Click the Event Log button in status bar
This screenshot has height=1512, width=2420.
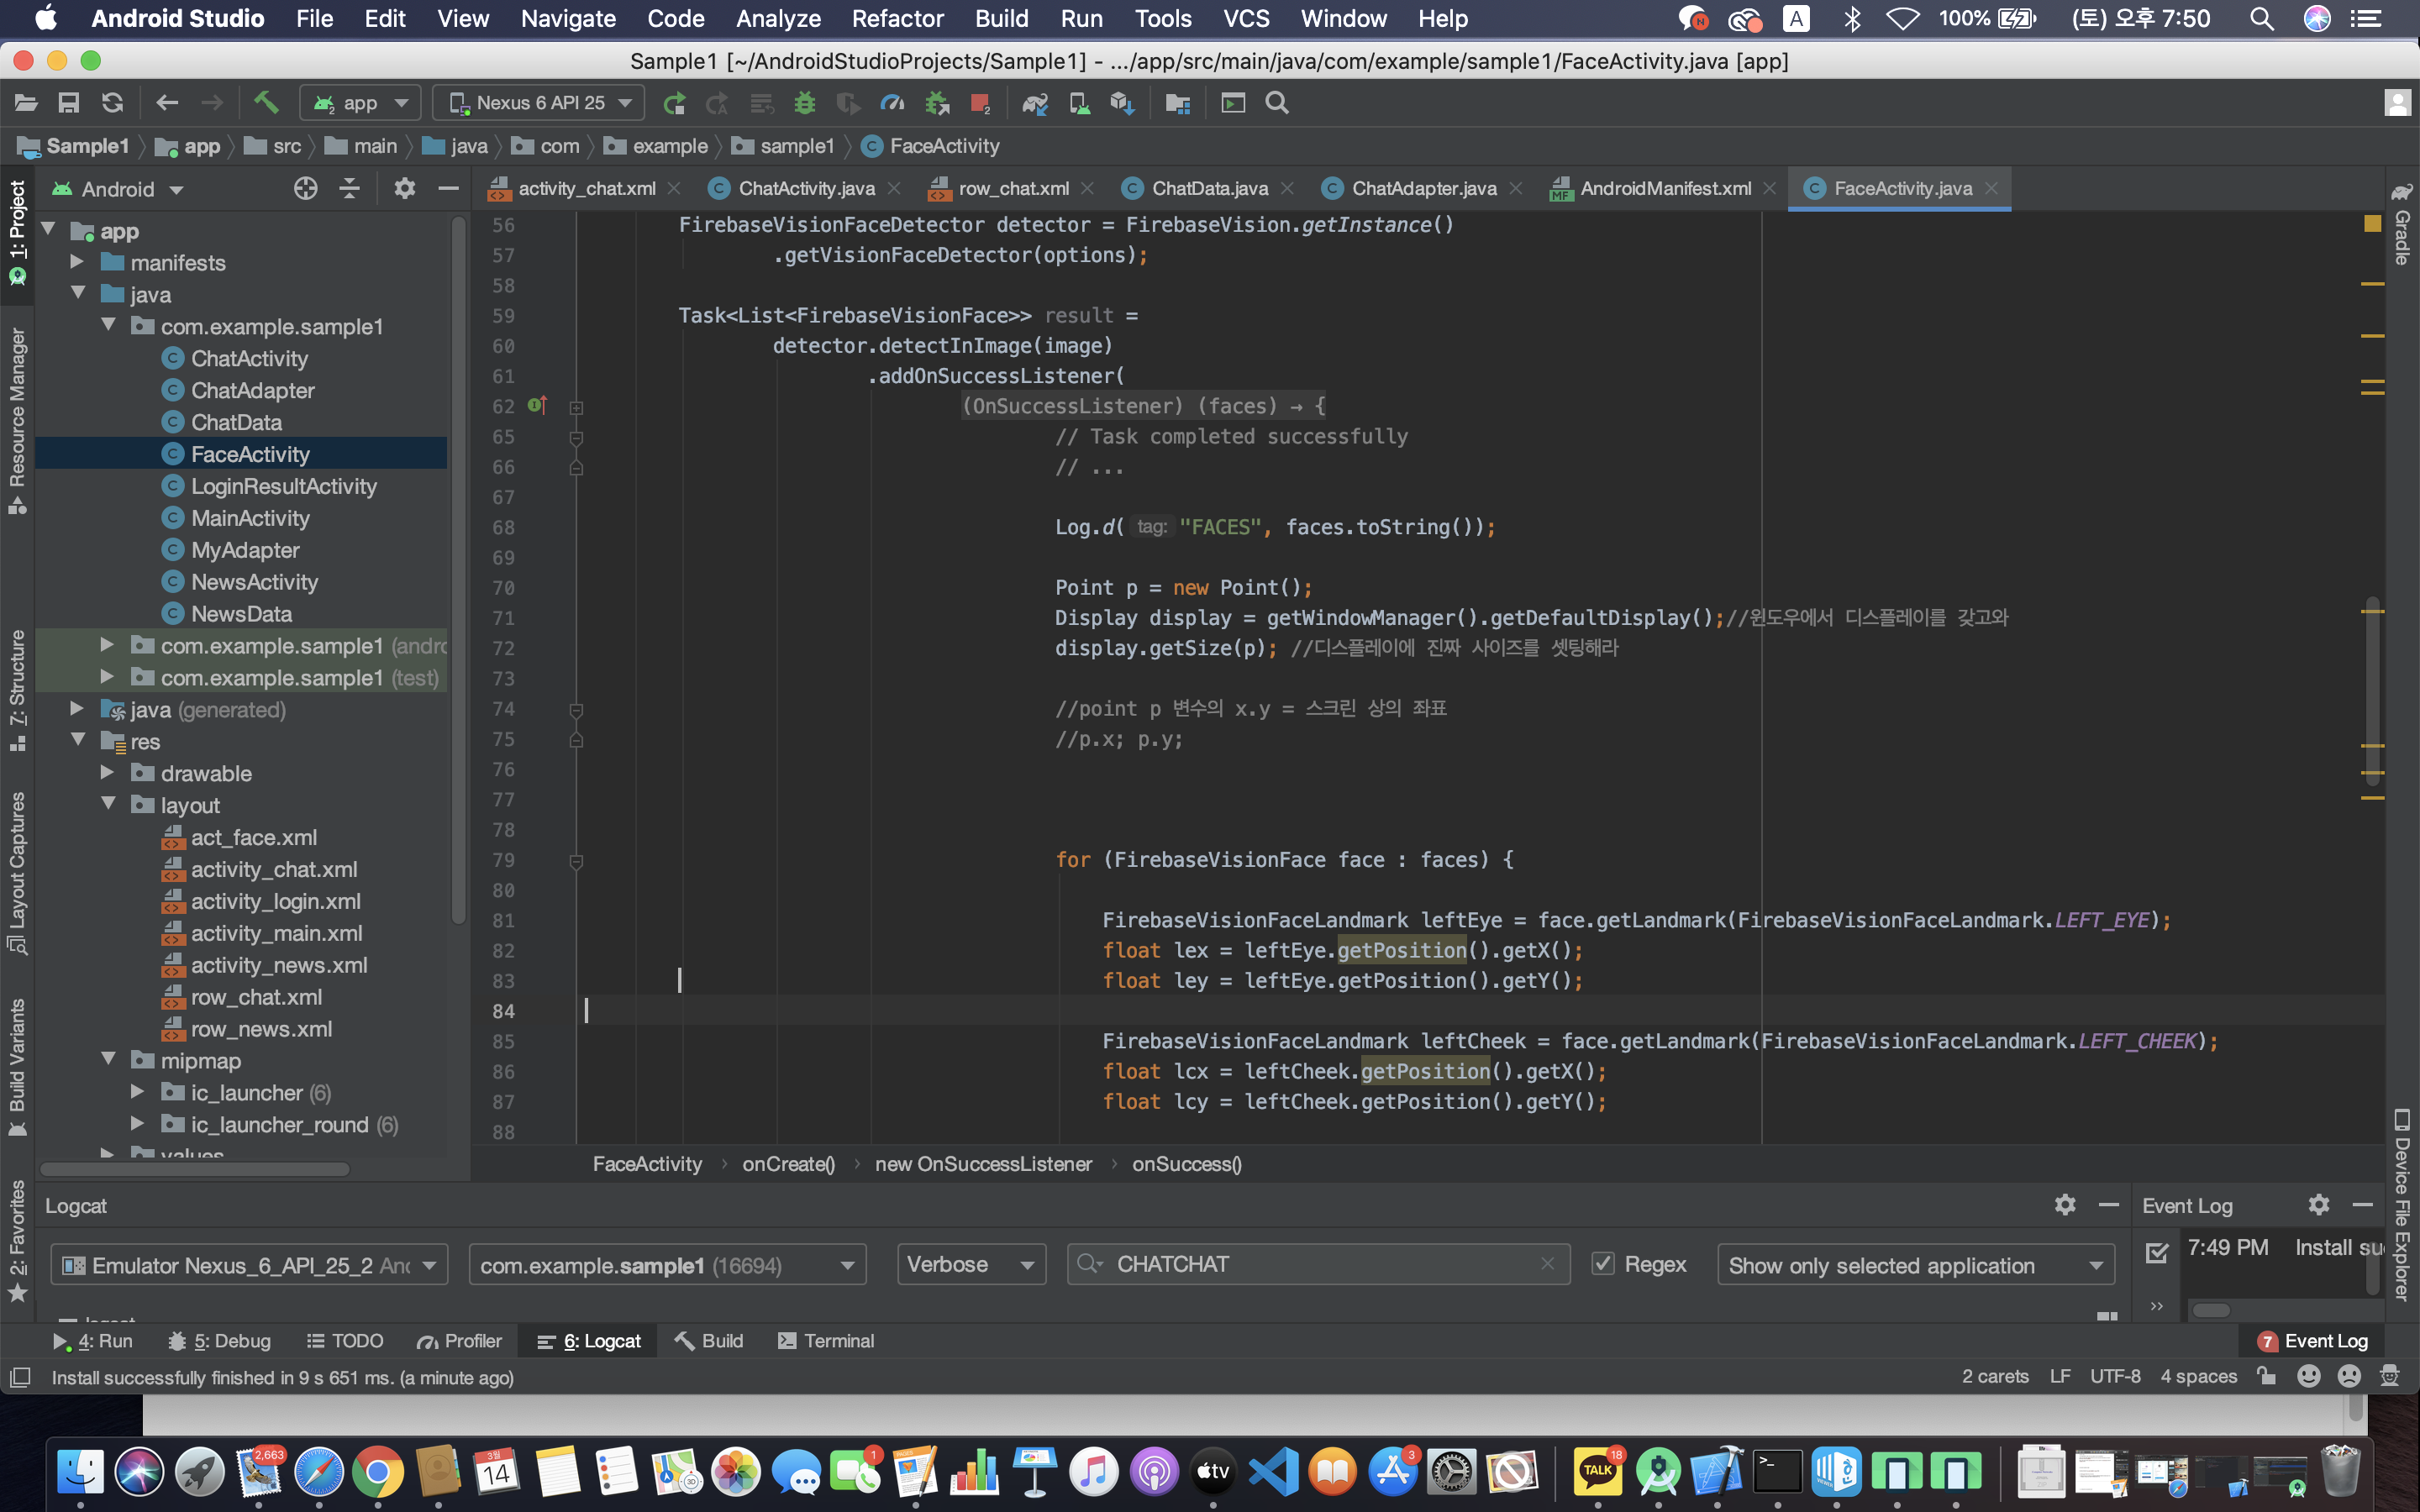tap(2314, 1341)
